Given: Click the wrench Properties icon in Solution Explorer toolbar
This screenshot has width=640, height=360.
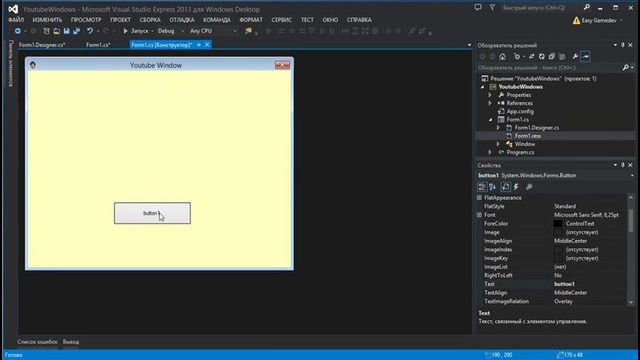Looking at the screenshot, I should pyautogui.click(x=575, y=56).
